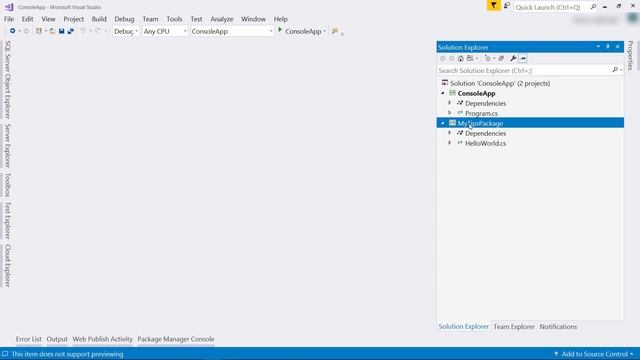Open the Tools menu
640x360 pixels.
(174, 19)
